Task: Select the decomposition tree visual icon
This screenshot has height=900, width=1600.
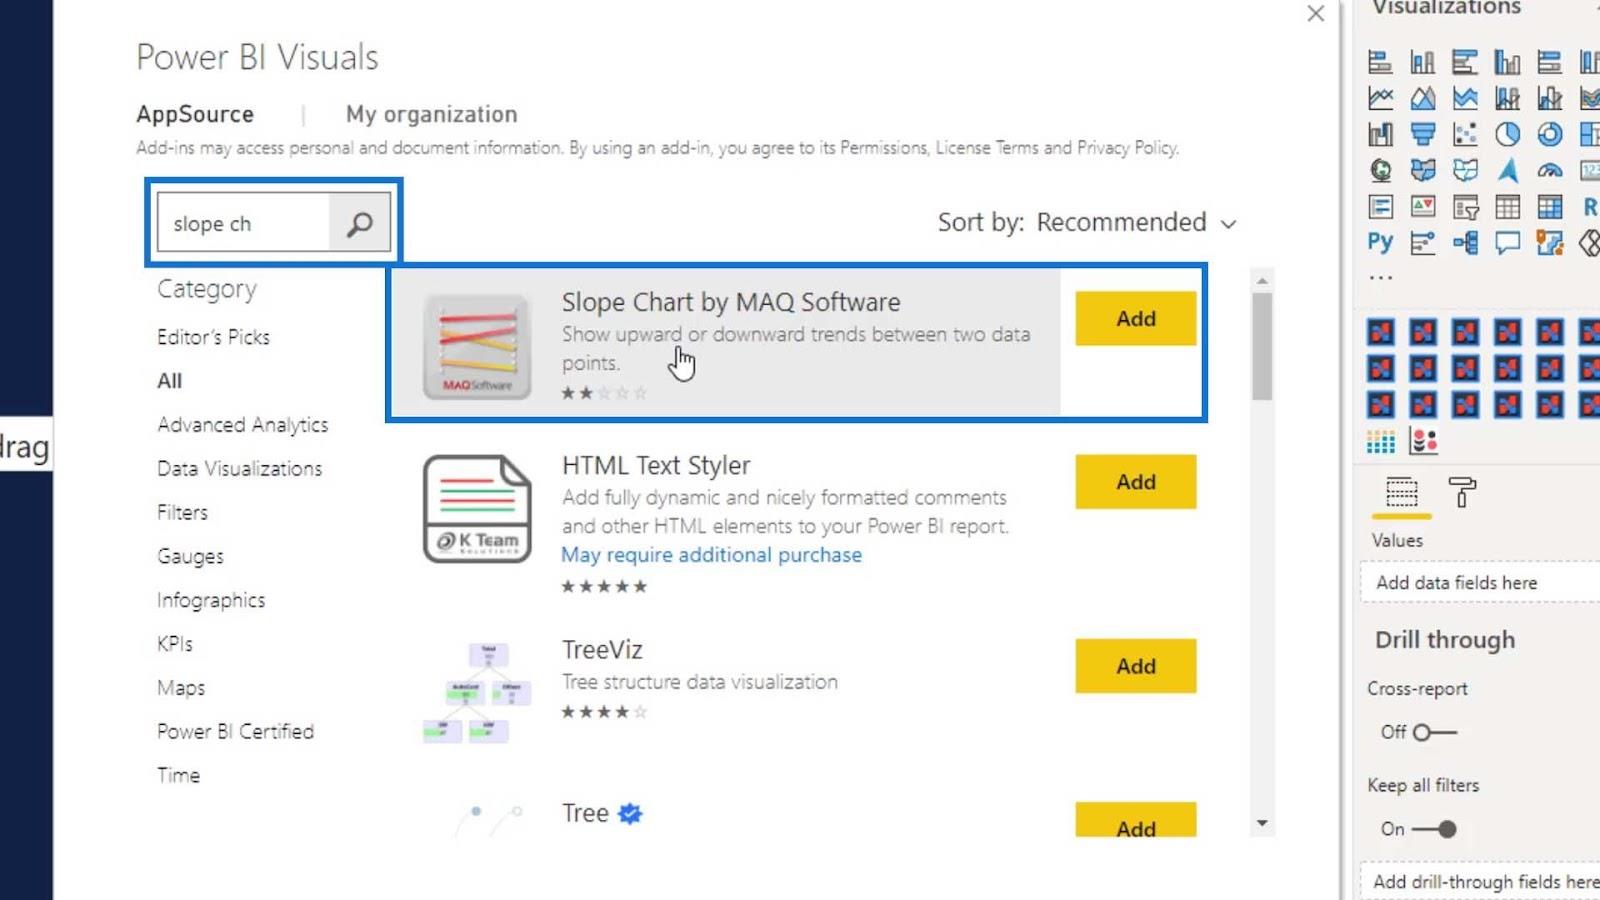Action: pos(1465,242)
